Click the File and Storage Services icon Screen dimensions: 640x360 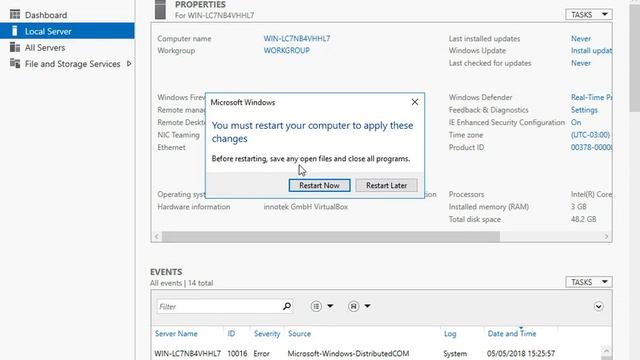tap(15, 64)
